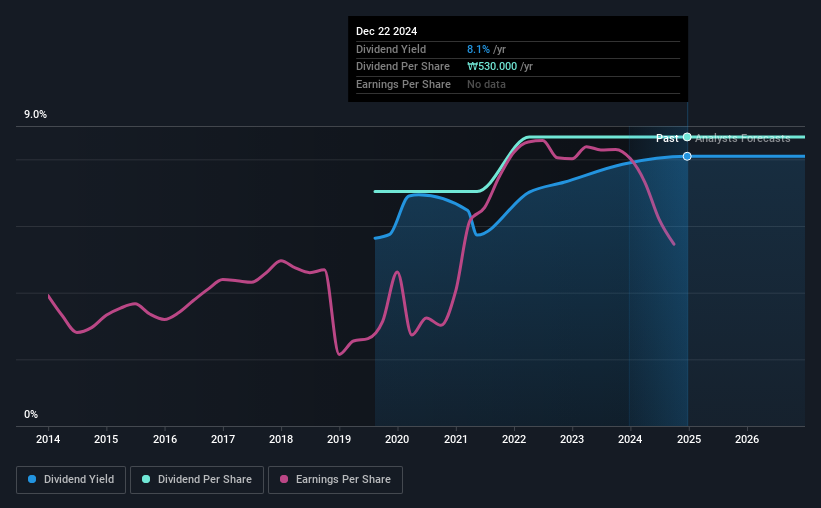
Task: Toggle the Dividend Per Share legend button
Action: (x=197, y=480)
